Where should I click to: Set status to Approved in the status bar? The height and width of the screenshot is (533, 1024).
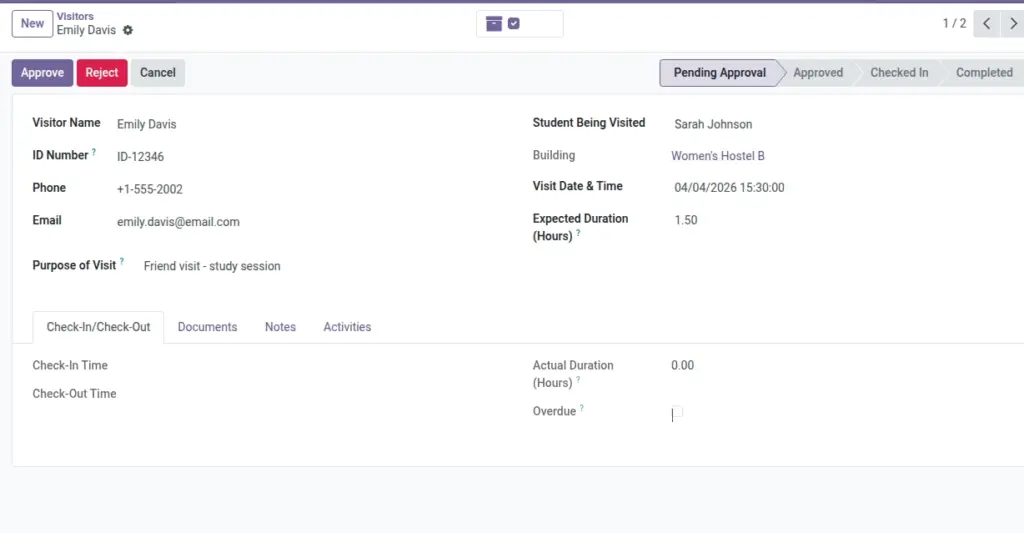(818, 73)
